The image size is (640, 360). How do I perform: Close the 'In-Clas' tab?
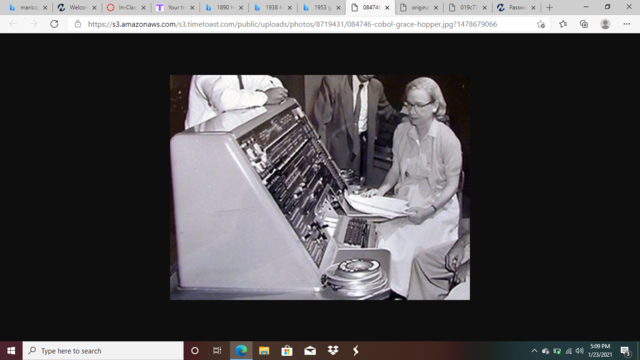point(143,8)
